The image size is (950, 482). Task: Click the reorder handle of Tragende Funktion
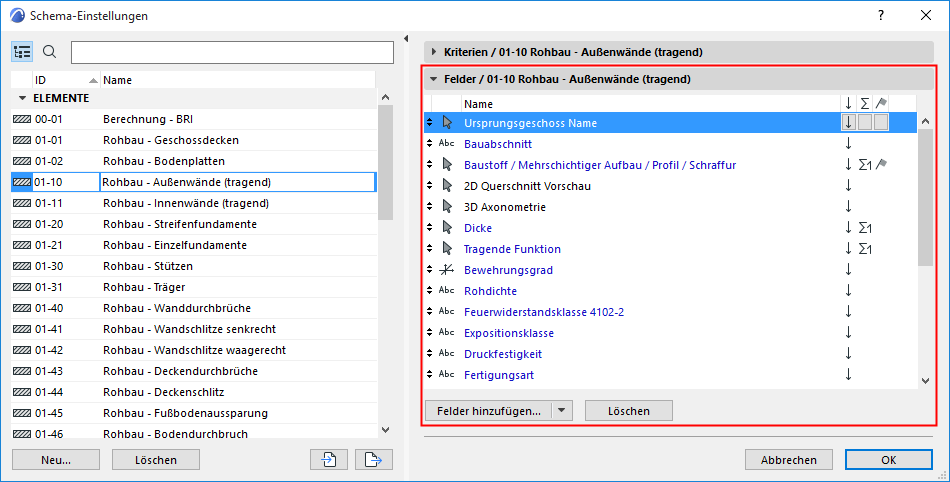click(430, 248)
